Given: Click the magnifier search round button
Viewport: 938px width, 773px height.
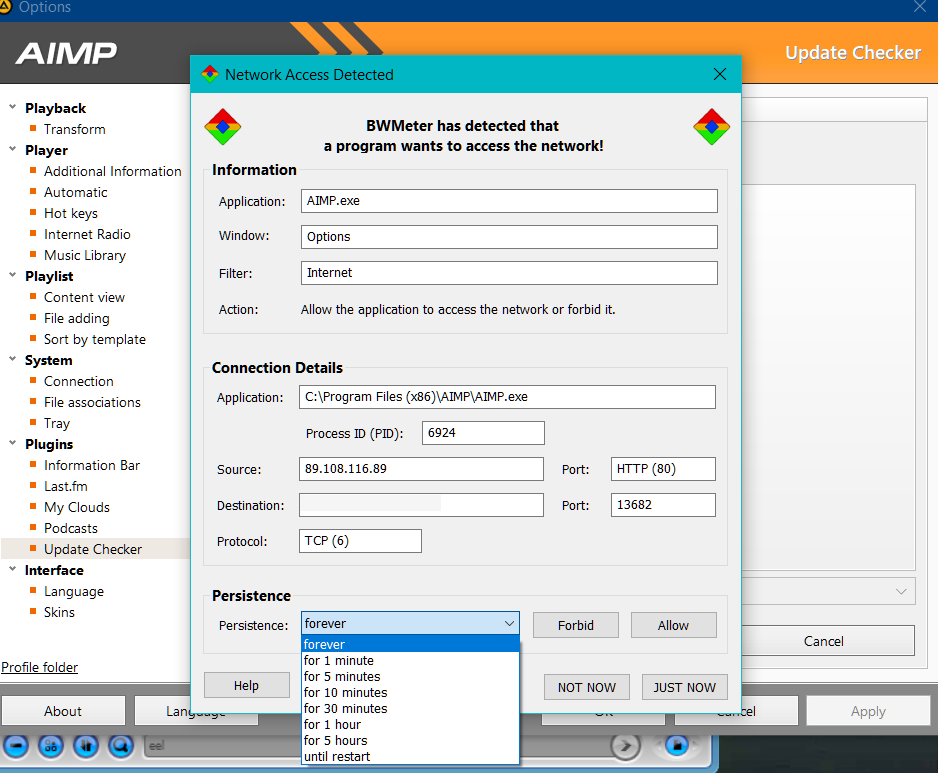Looking at the screenshot, I should tap(121, 746).
